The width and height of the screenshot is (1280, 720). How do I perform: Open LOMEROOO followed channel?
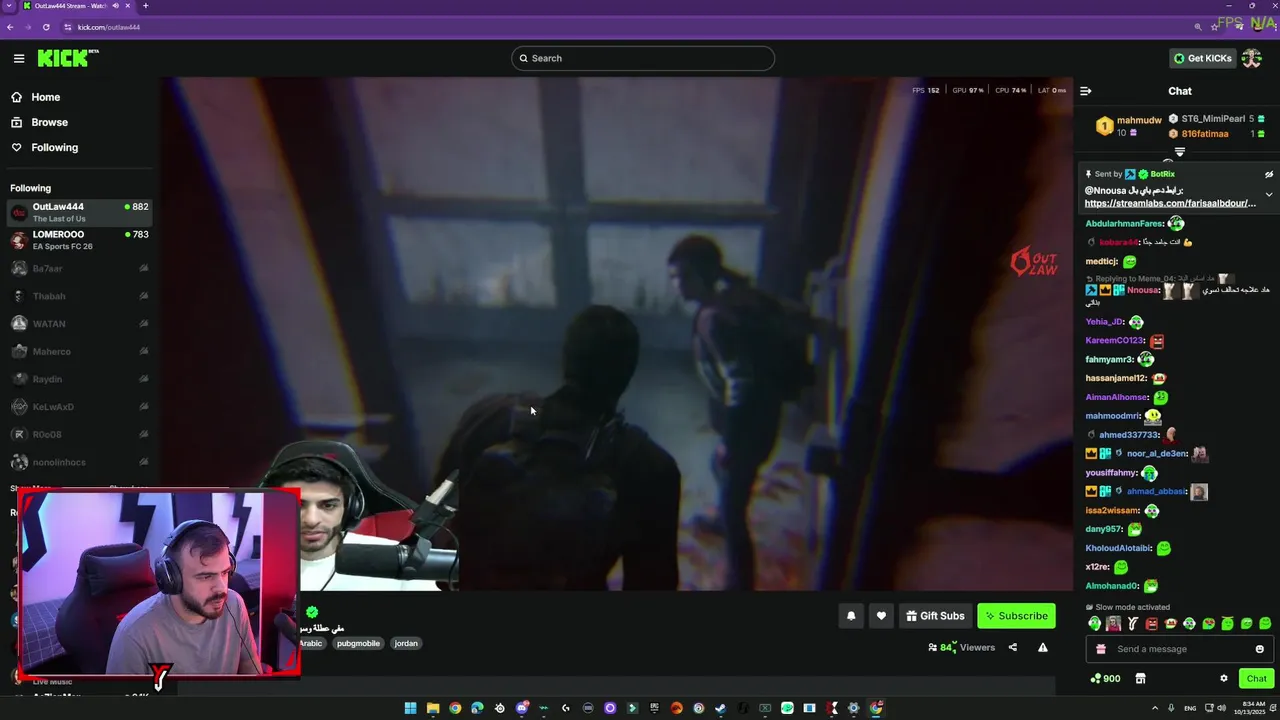coord(79,240)
